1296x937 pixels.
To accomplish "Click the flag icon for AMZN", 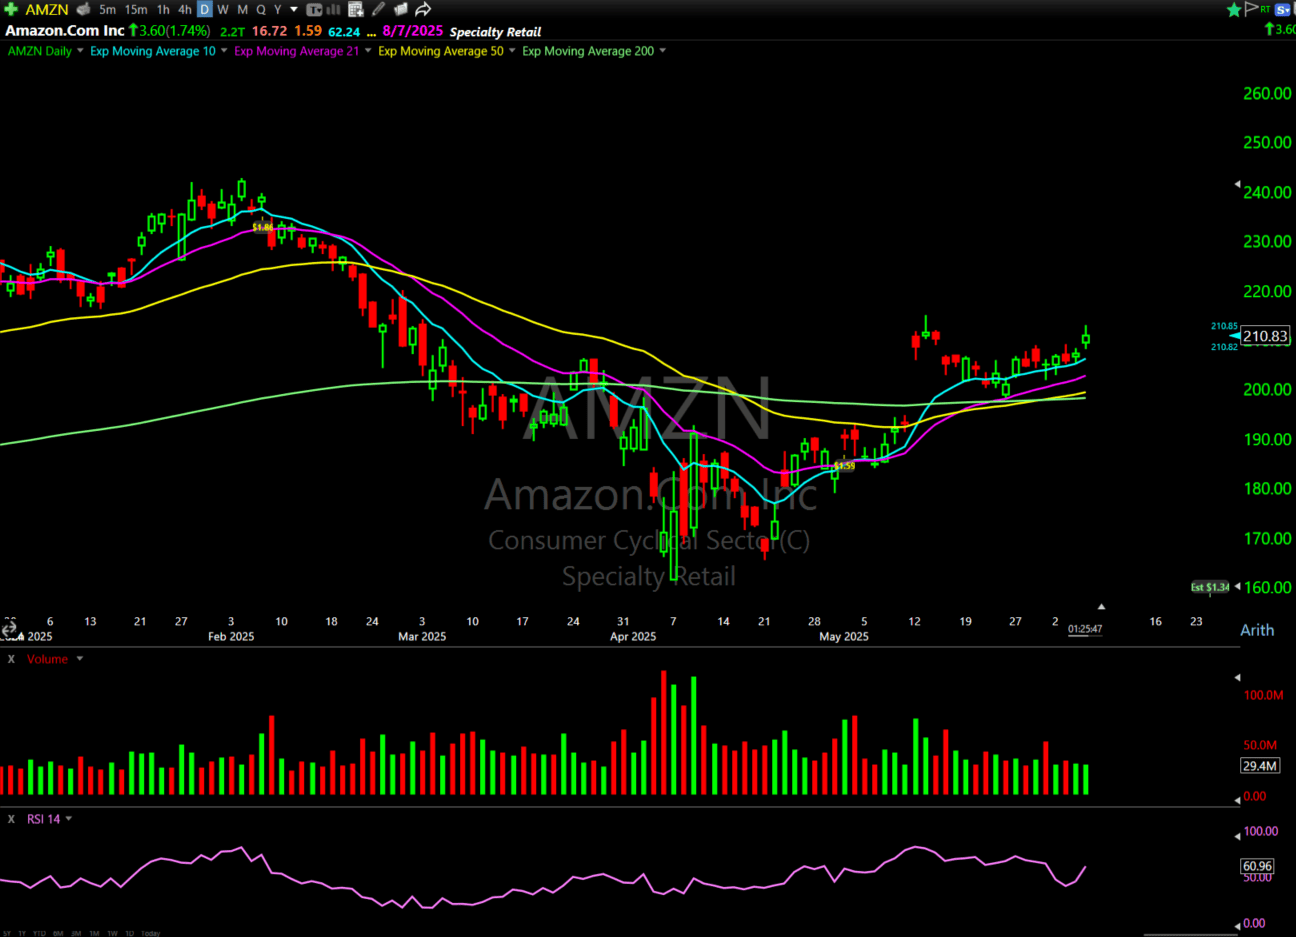I will click(1251, 9).
